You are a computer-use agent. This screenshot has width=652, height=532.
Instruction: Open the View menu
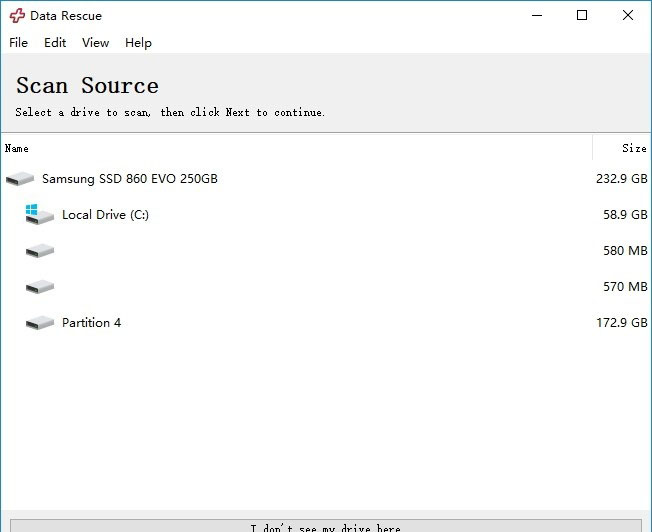click(x=95, y=42)
